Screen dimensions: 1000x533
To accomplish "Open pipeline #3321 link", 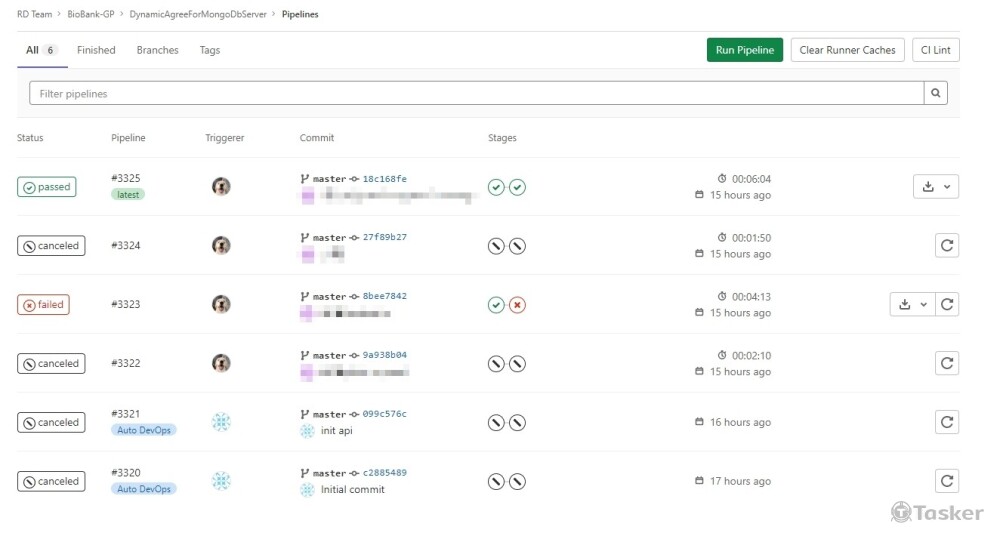I will [126, 414].
